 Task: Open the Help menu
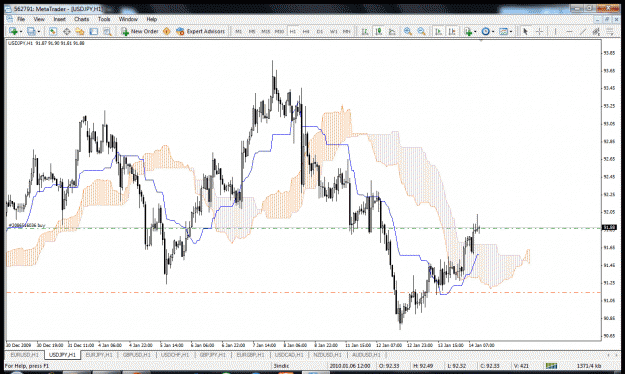pyautogui.click(x=151, y=19)
